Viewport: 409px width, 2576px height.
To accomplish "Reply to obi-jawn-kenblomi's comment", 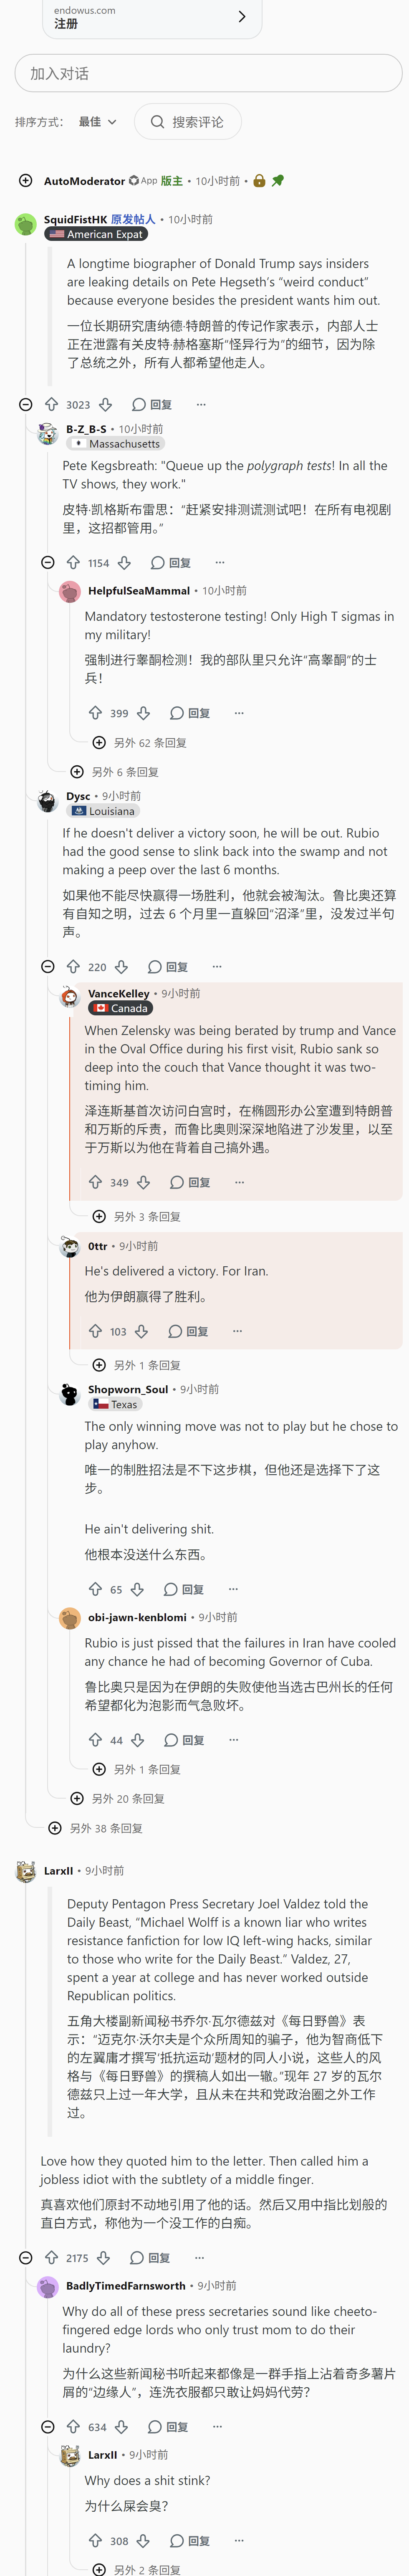I will click(x=184, y=1740).
